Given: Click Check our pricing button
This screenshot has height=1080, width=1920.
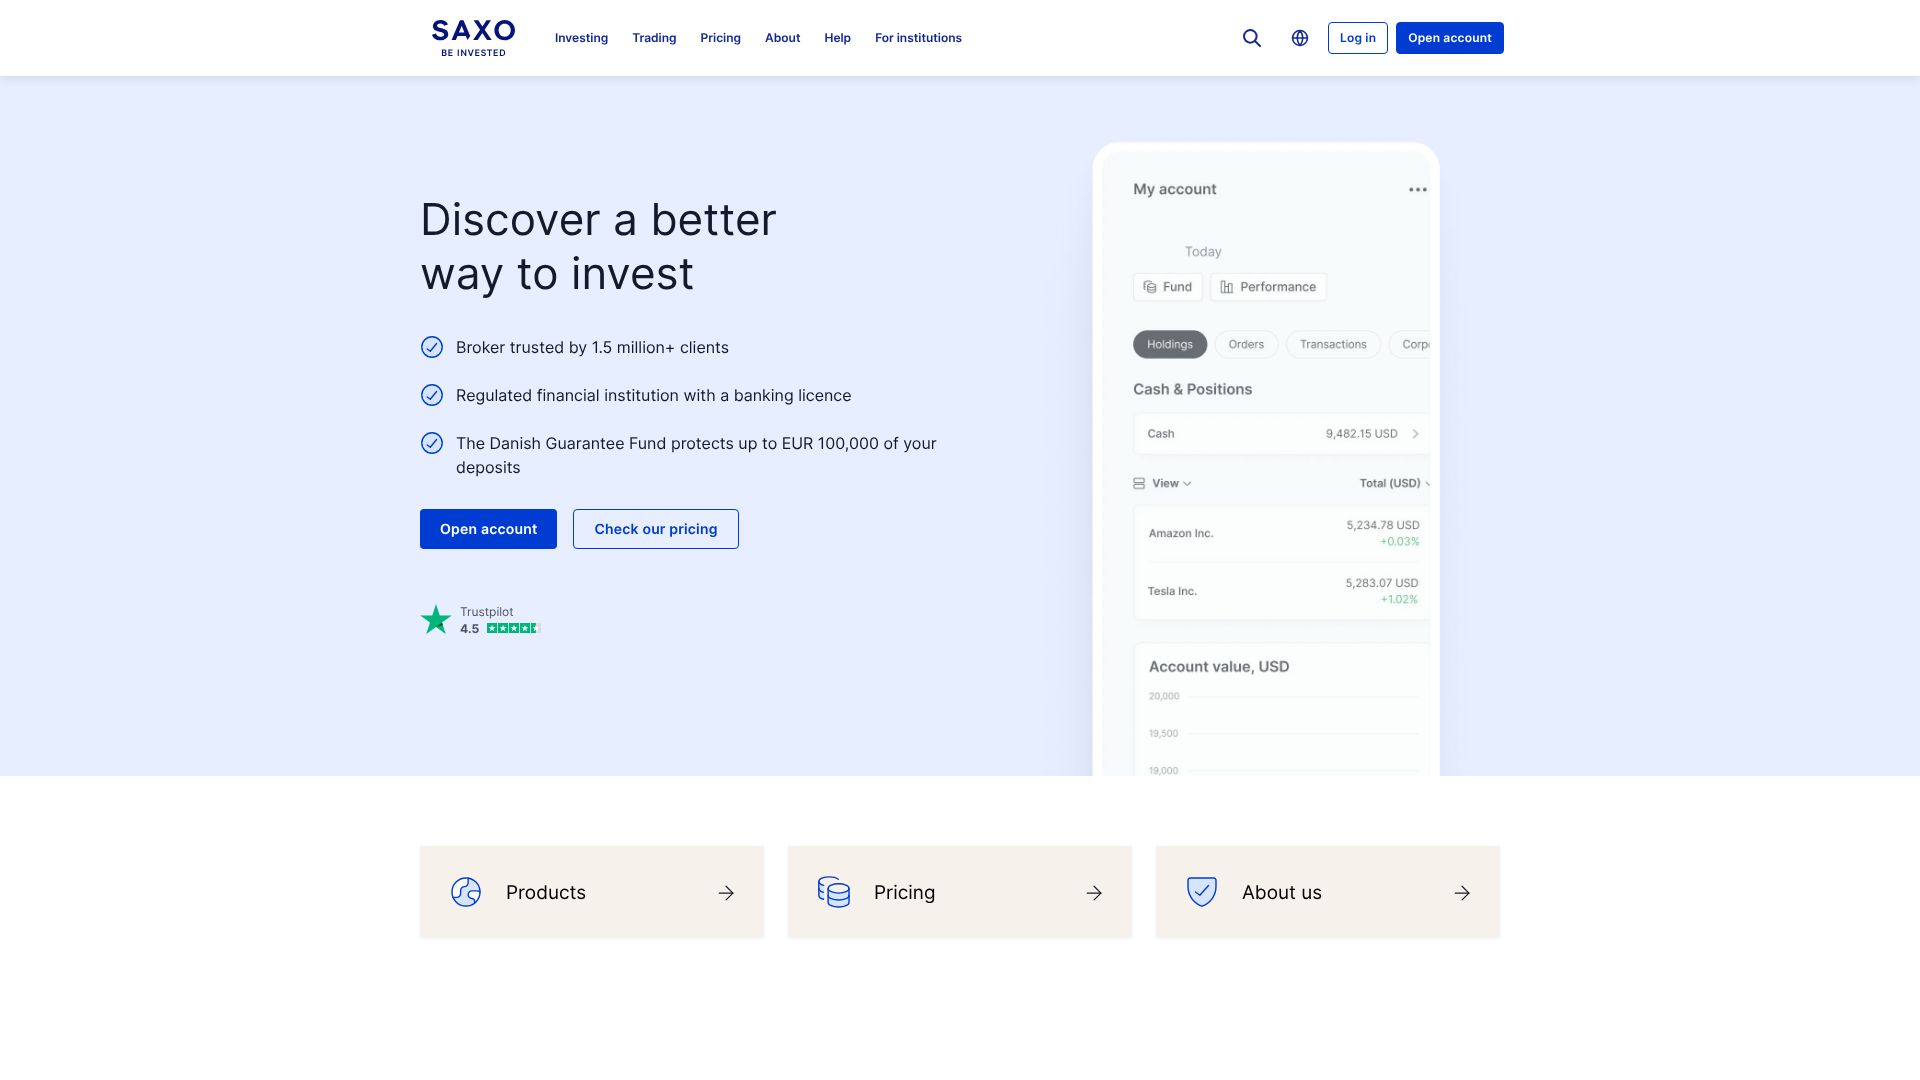Looking at the screenshot, I should click(x=655, y=529).
